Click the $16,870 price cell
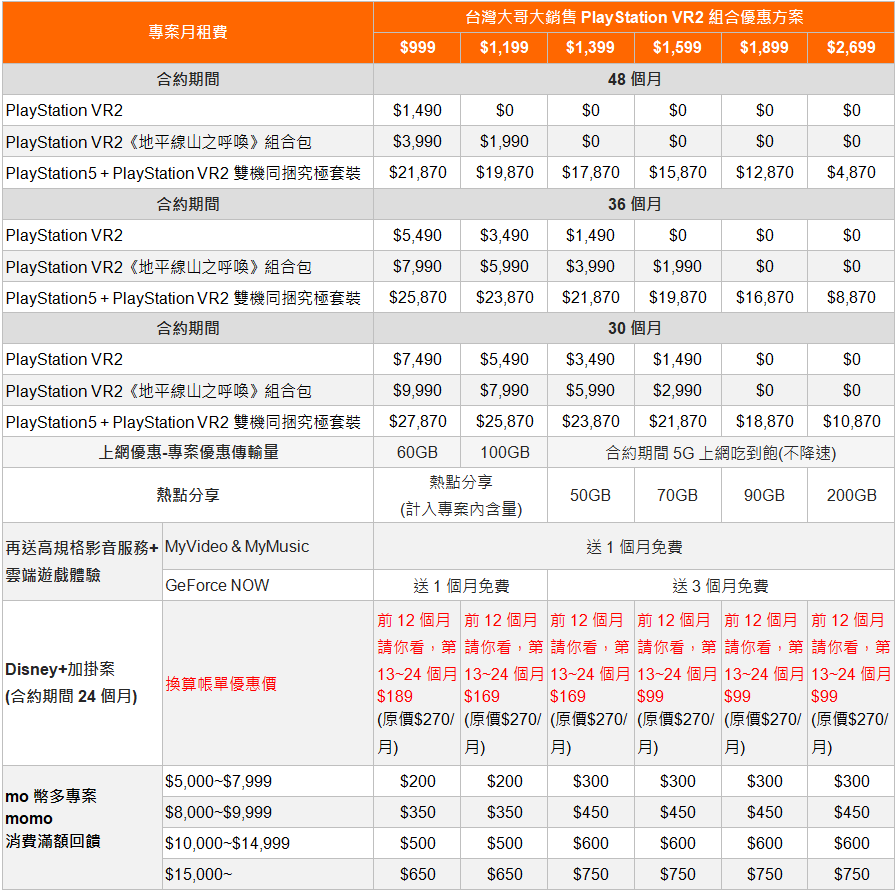 click(x=764, y=297)
